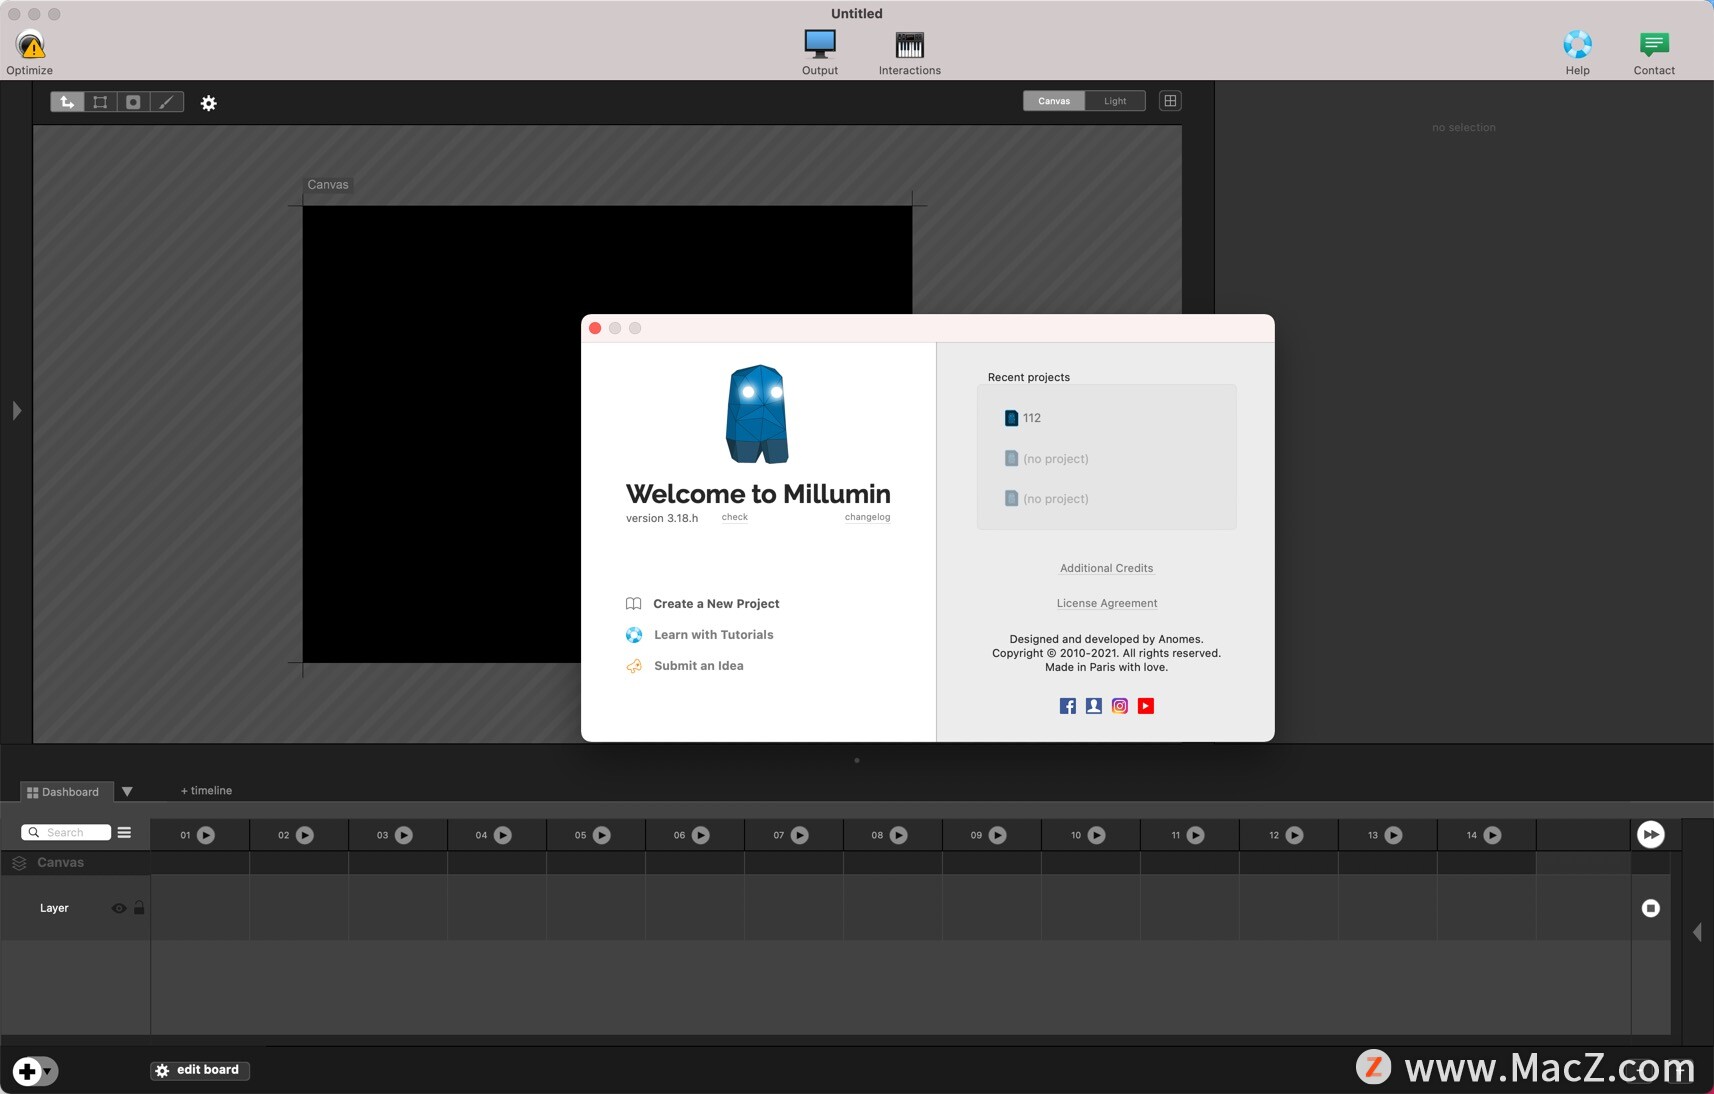This screenshot has width=1714, height=1094.
Task: Click Submit an Idea
Action: (684, 666)
